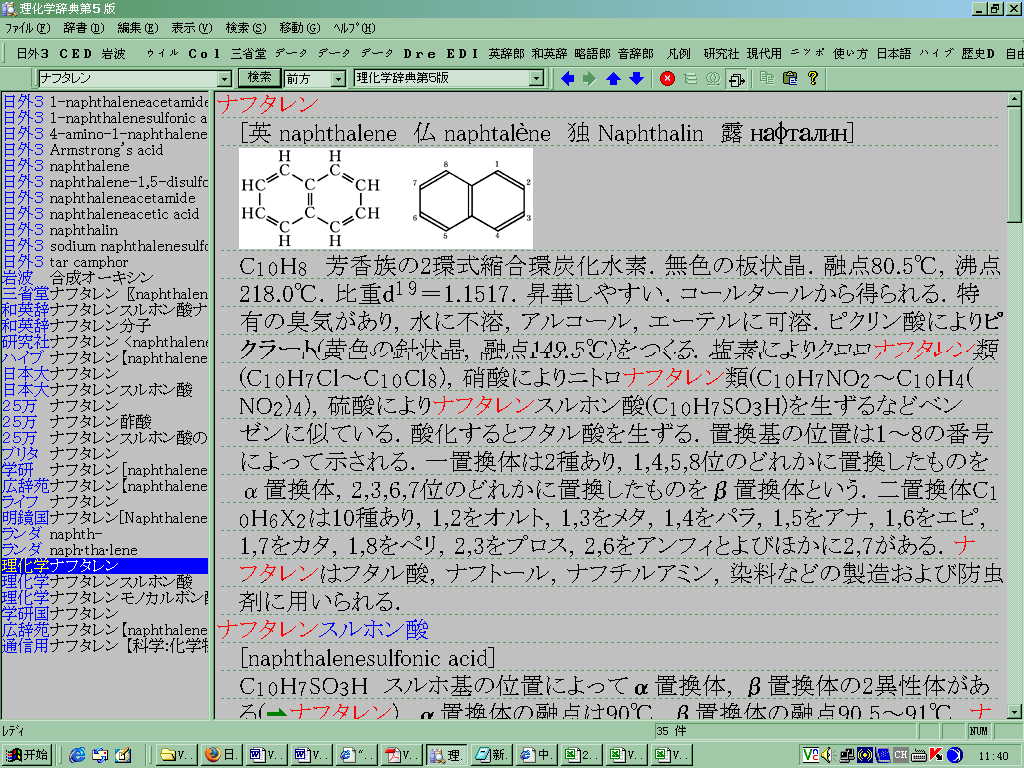Image resolution: width=1024 pixels, height=768 pixels.
Task: Select the 岩波 dictionary button
Action: tap(113, 54)
